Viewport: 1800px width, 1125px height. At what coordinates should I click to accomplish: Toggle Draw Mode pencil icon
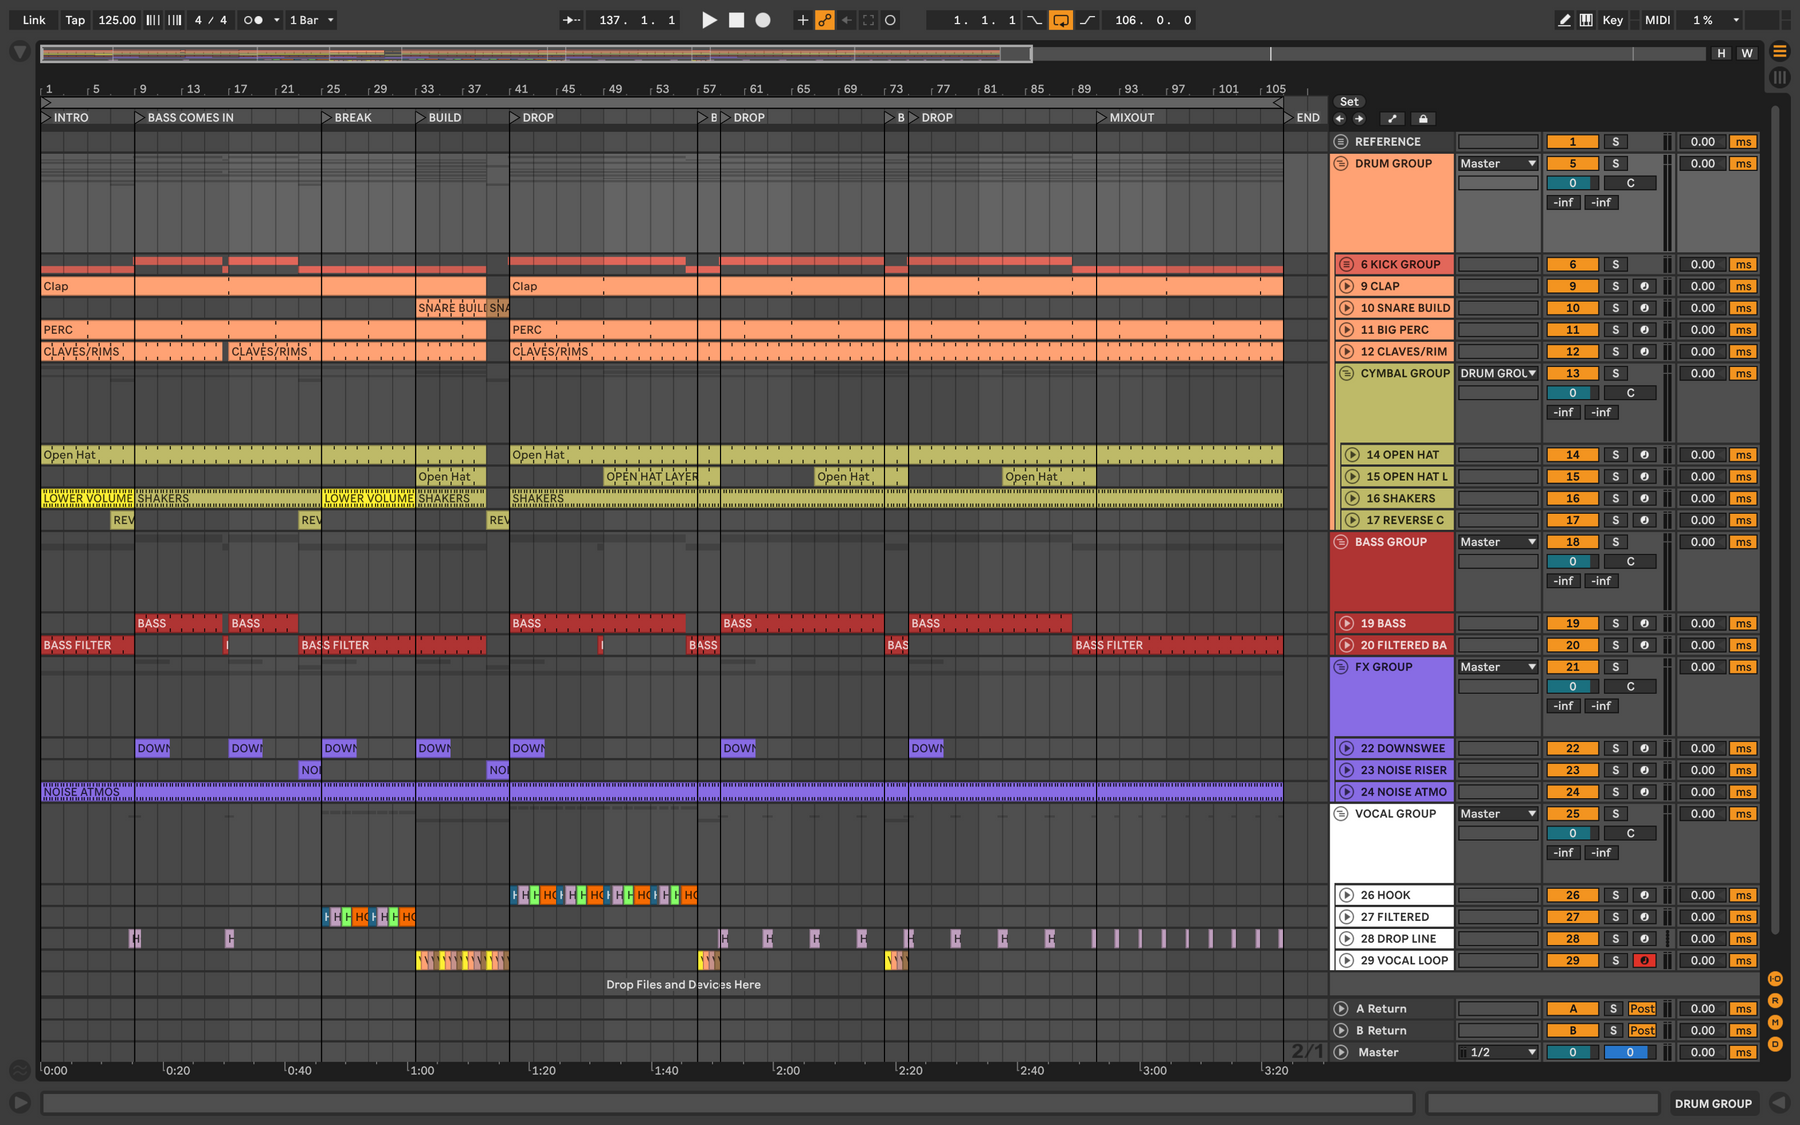coord(1564,20)
